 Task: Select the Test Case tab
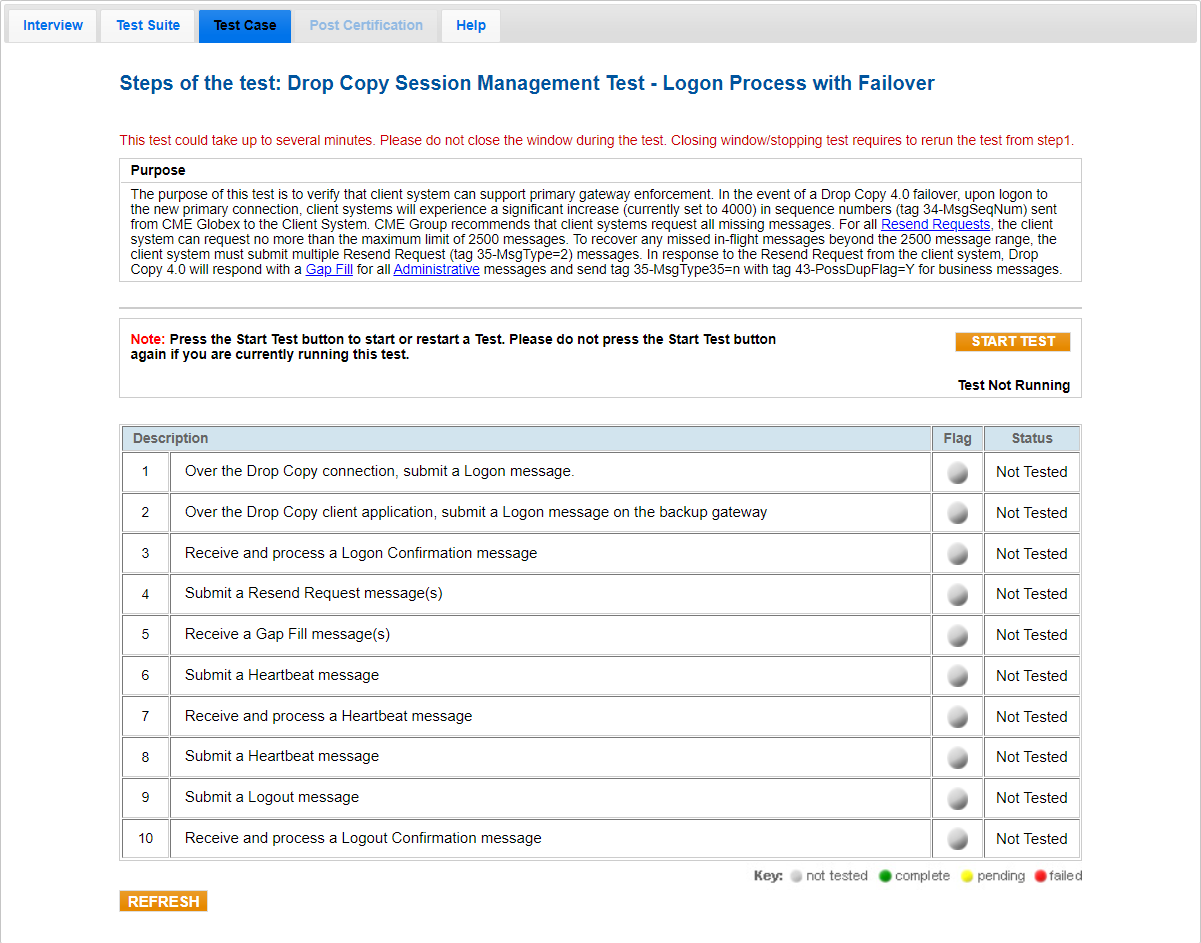tap(245, 26)
